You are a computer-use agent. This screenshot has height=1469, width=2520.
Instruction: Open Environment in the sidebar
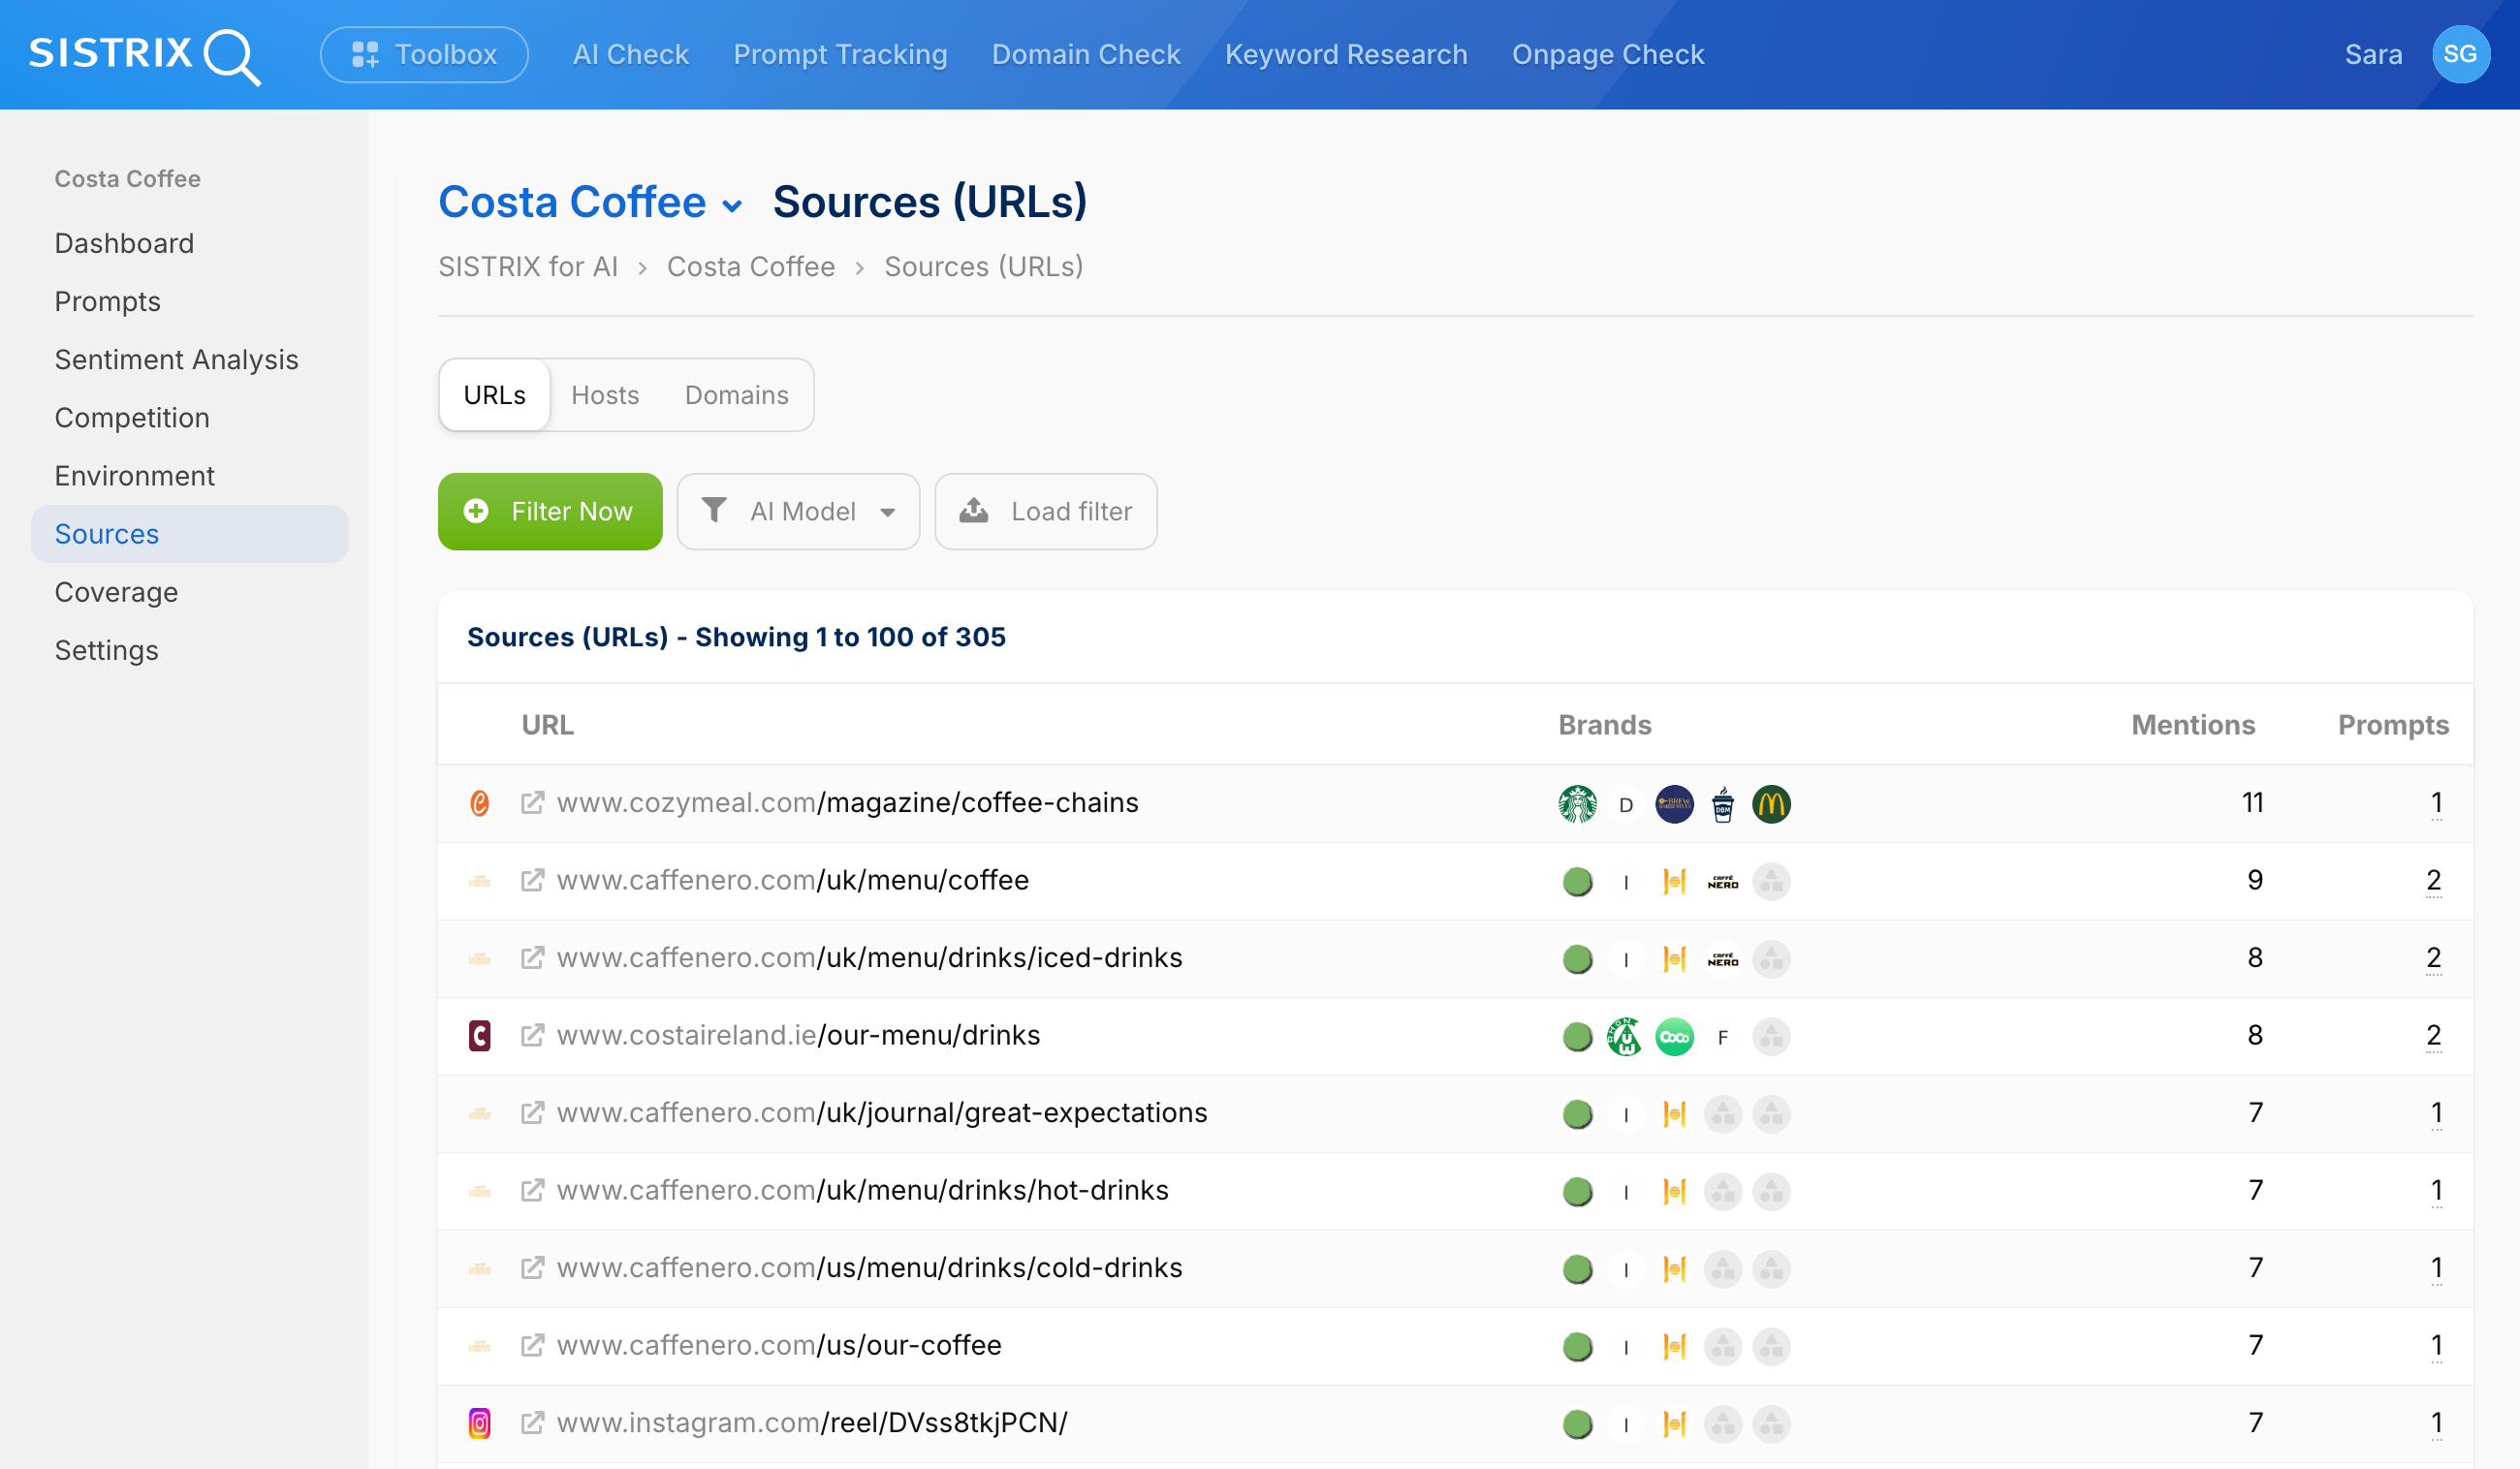134,475
